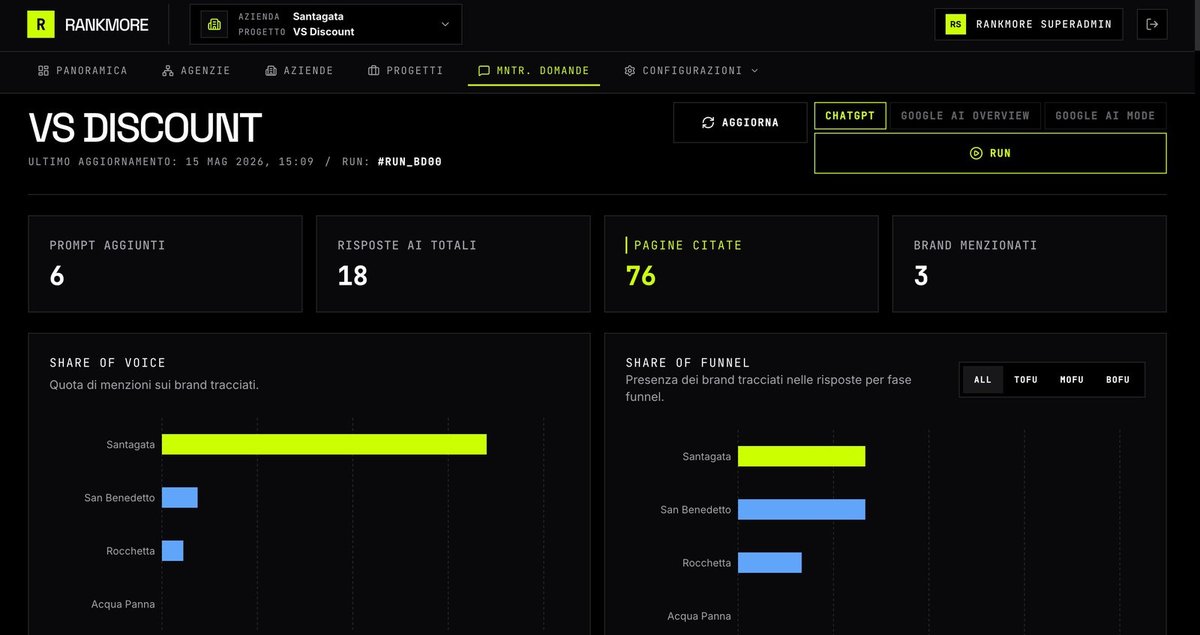
Task: Click Santagata bar in Share of Voice
Action: (x=324, y=444)
